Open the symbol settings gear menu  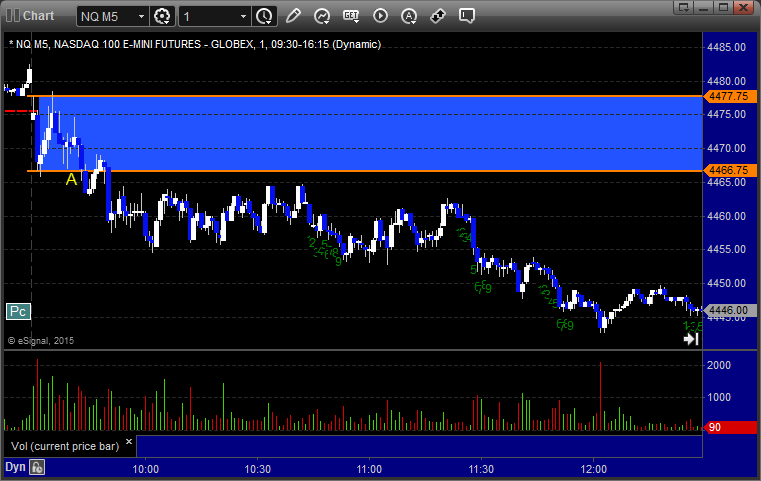click(162, 17)
